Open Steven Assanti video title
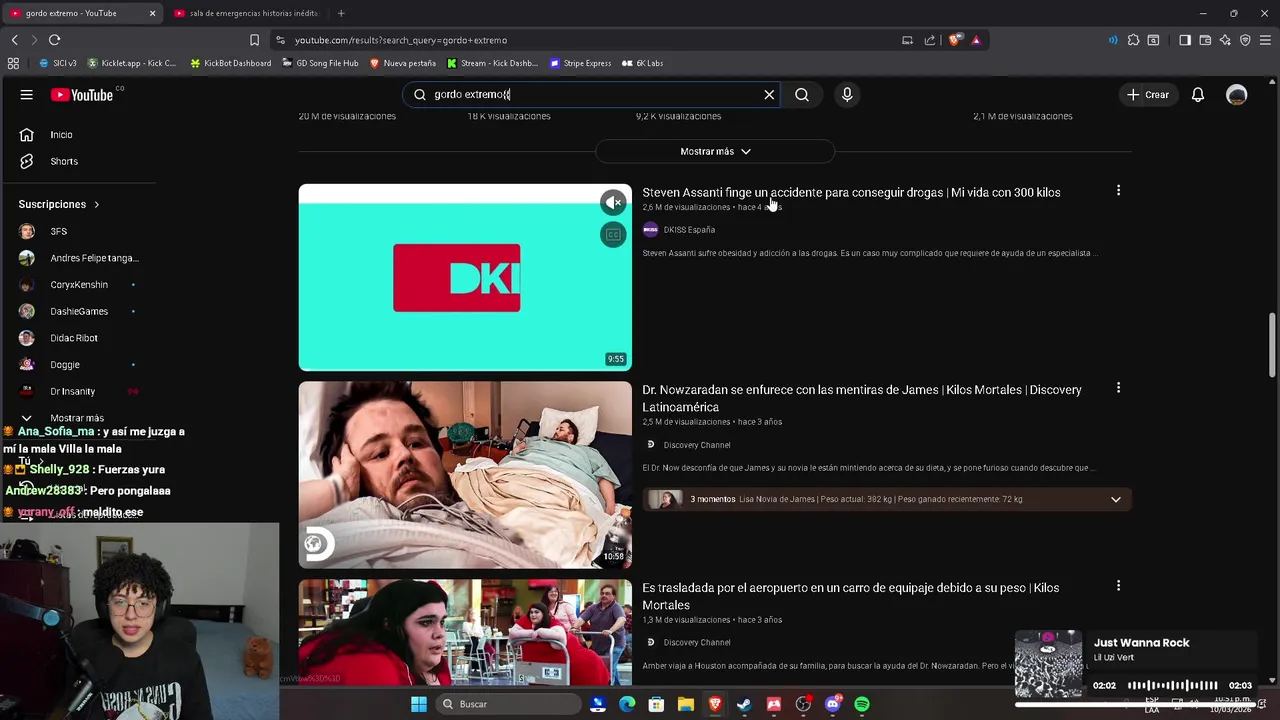 pyautogui.click(x=851, y=192)
